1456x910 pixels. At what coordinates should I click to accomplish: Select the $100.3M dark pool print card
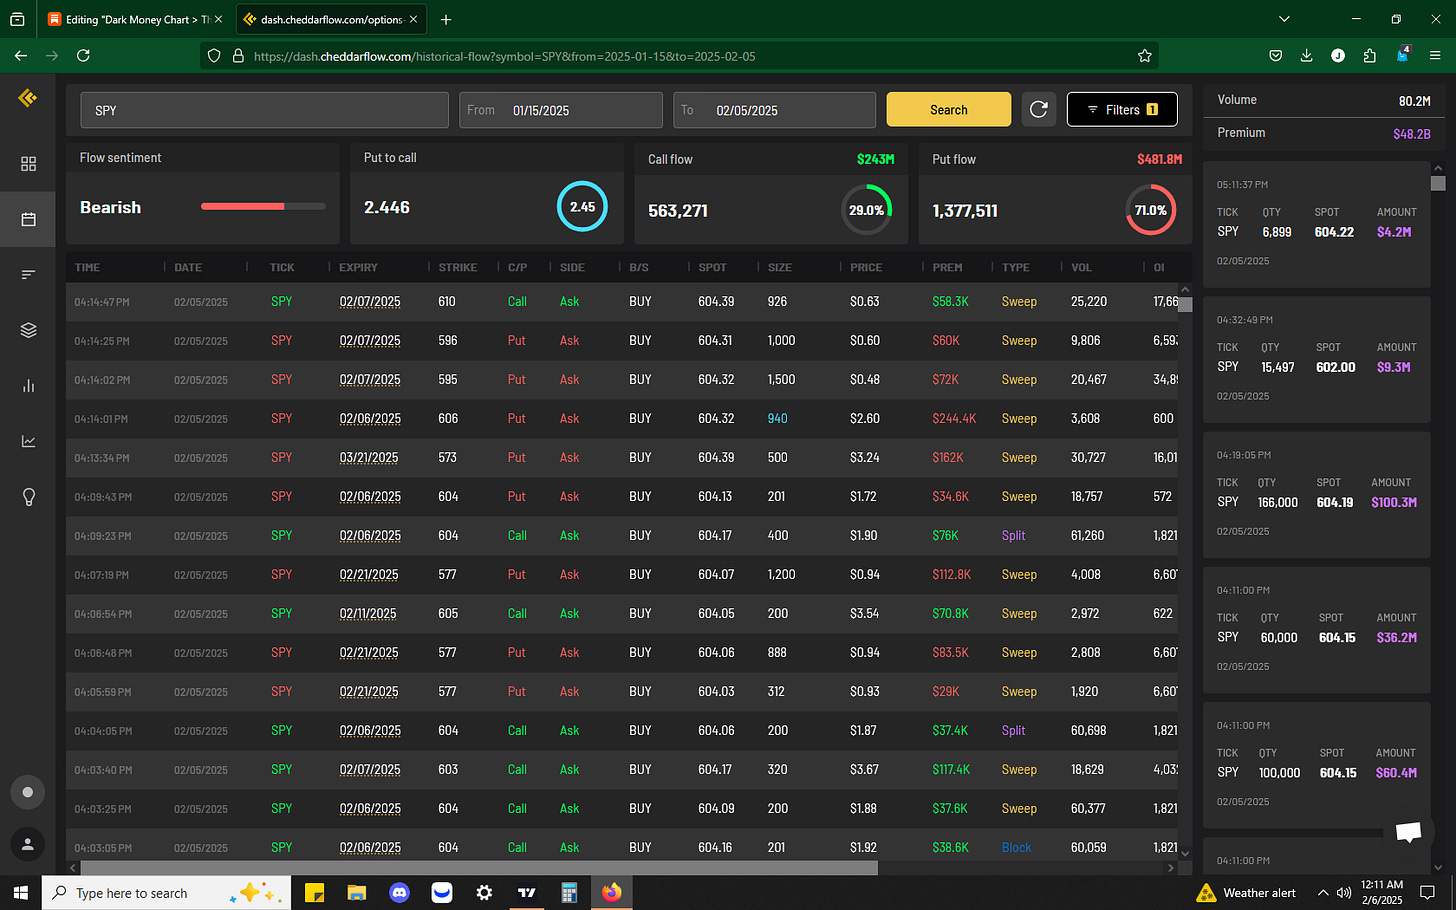coord(1317,494)
